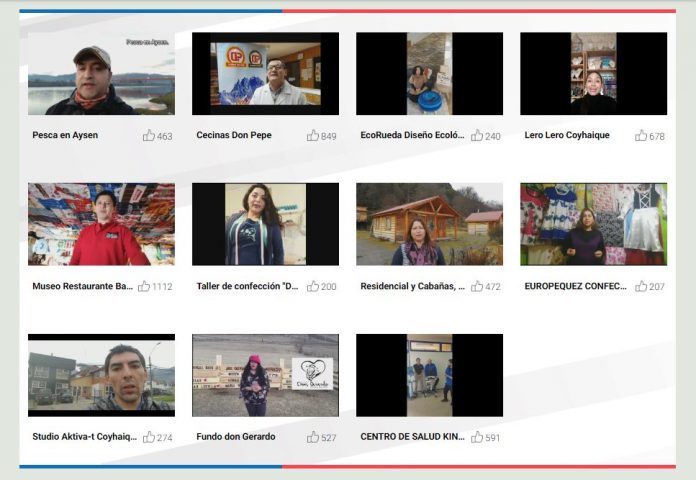Like the Studio Aktiva-t Coyhaiq... video

pyautogui.click(x=149, y=437)
